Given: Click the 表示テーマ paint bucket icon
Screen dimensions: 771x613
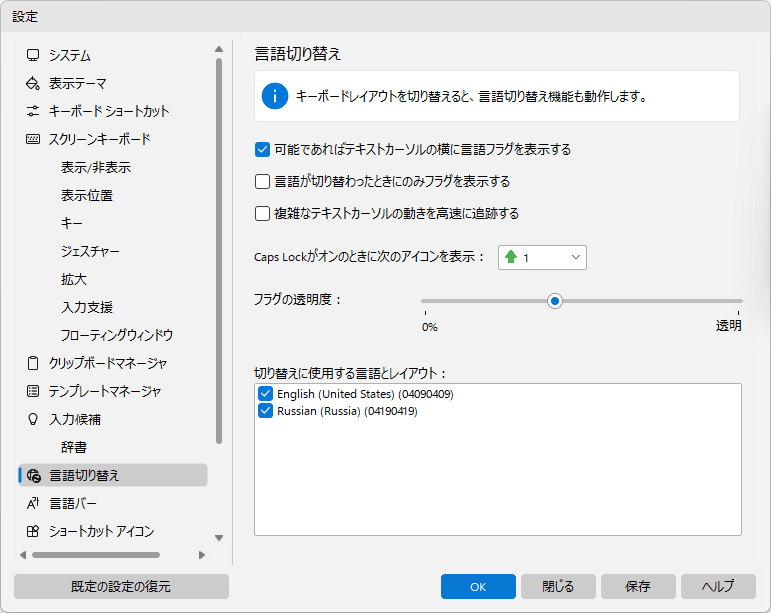Looking at the screenshot, I should [x=33, y=83].
